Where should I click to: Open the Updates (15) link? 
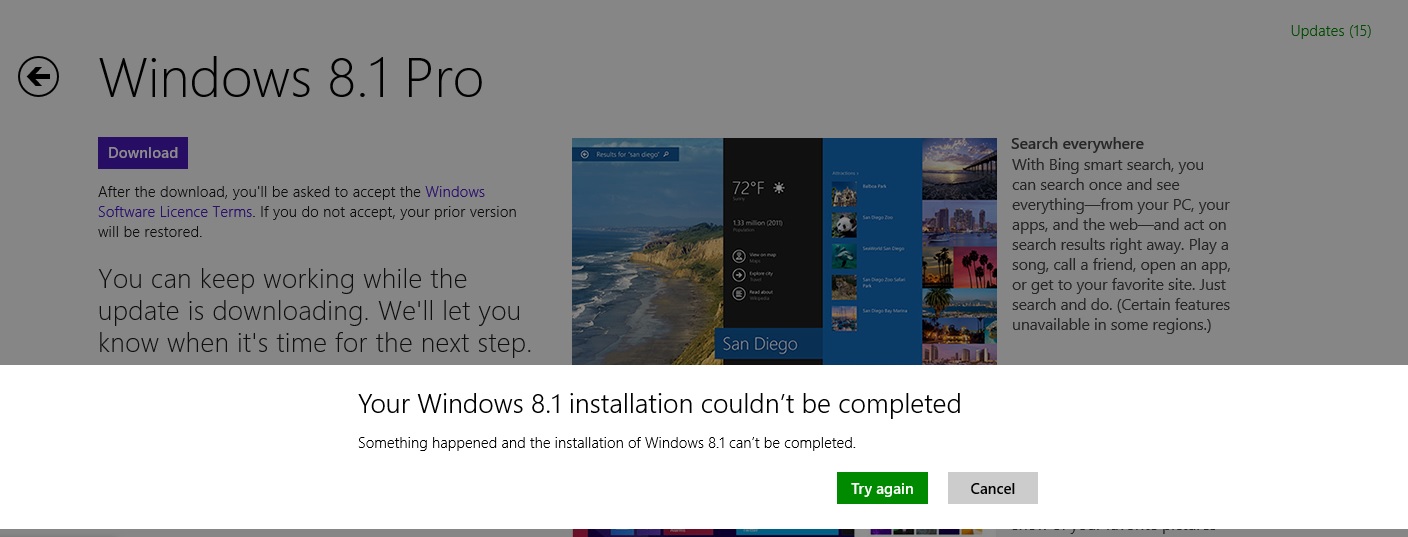coord(1330,31)
